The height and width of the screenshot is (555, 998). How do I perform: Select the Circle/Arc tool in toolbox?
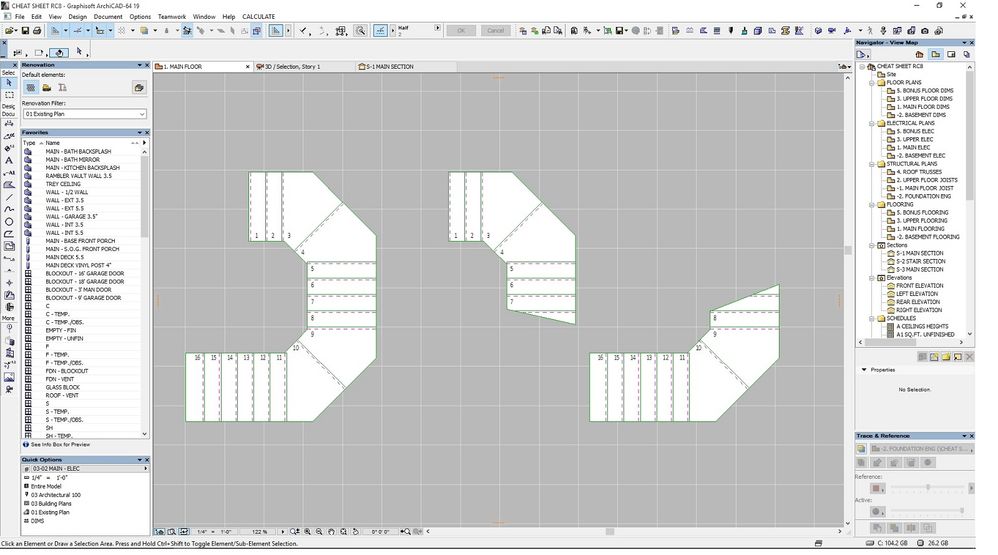(x=9, y=221)
